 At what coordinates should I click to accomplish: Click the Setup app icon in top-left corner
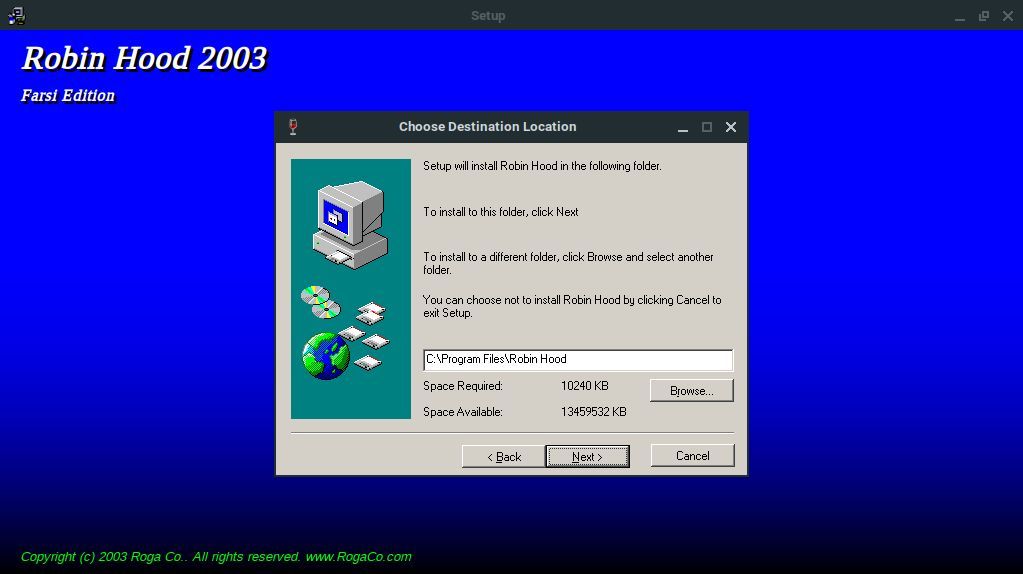pos(15,15)
